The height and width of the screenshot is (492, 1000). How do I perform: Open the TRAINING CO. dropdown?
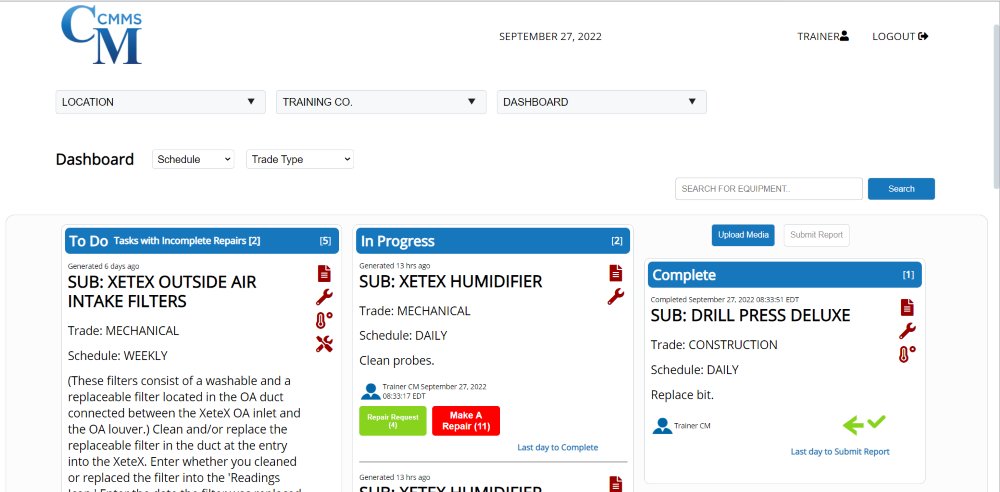[381, 102]
